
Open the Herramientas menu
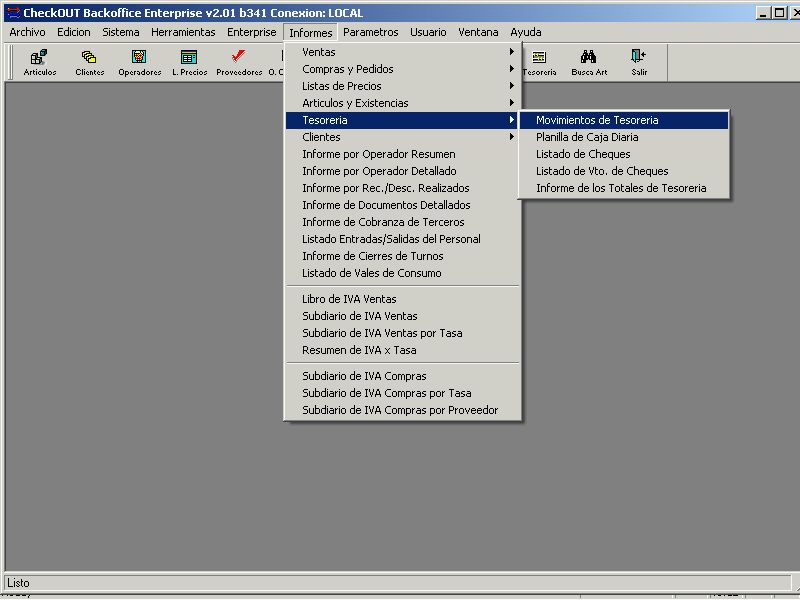tap(183, 32)
